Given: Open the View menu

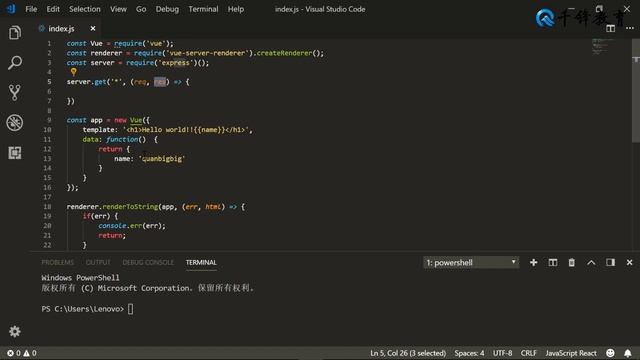Looking at the screenshot, I should coord(118,9).
